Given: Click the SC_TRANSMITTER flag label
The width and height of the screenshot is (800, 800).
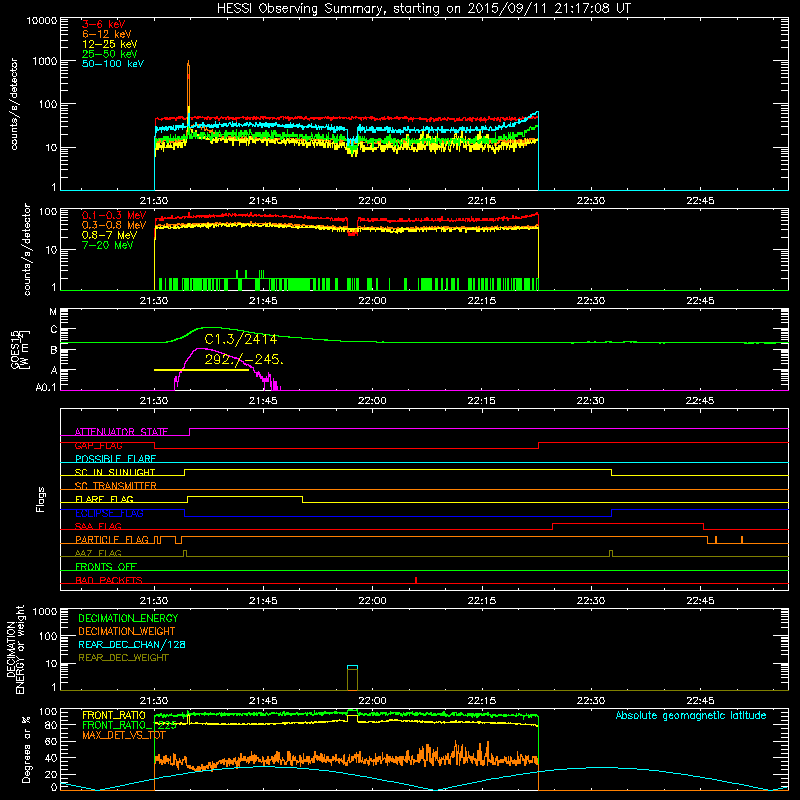Looking at the screenshot, I should [116, 486].
